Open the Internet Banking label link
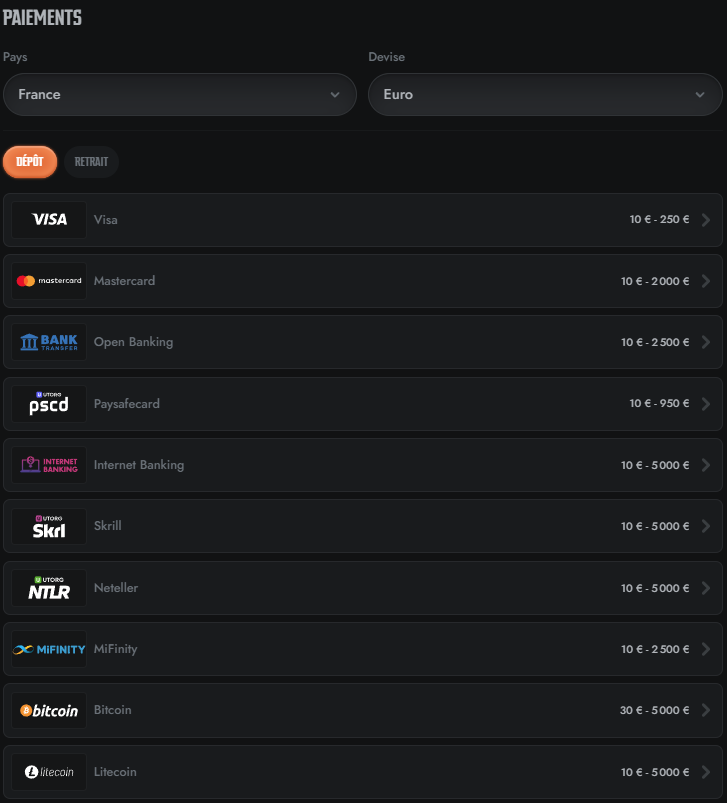Image resolution: width=727 pixels, height=803 pixels. (x=139, y=465)
